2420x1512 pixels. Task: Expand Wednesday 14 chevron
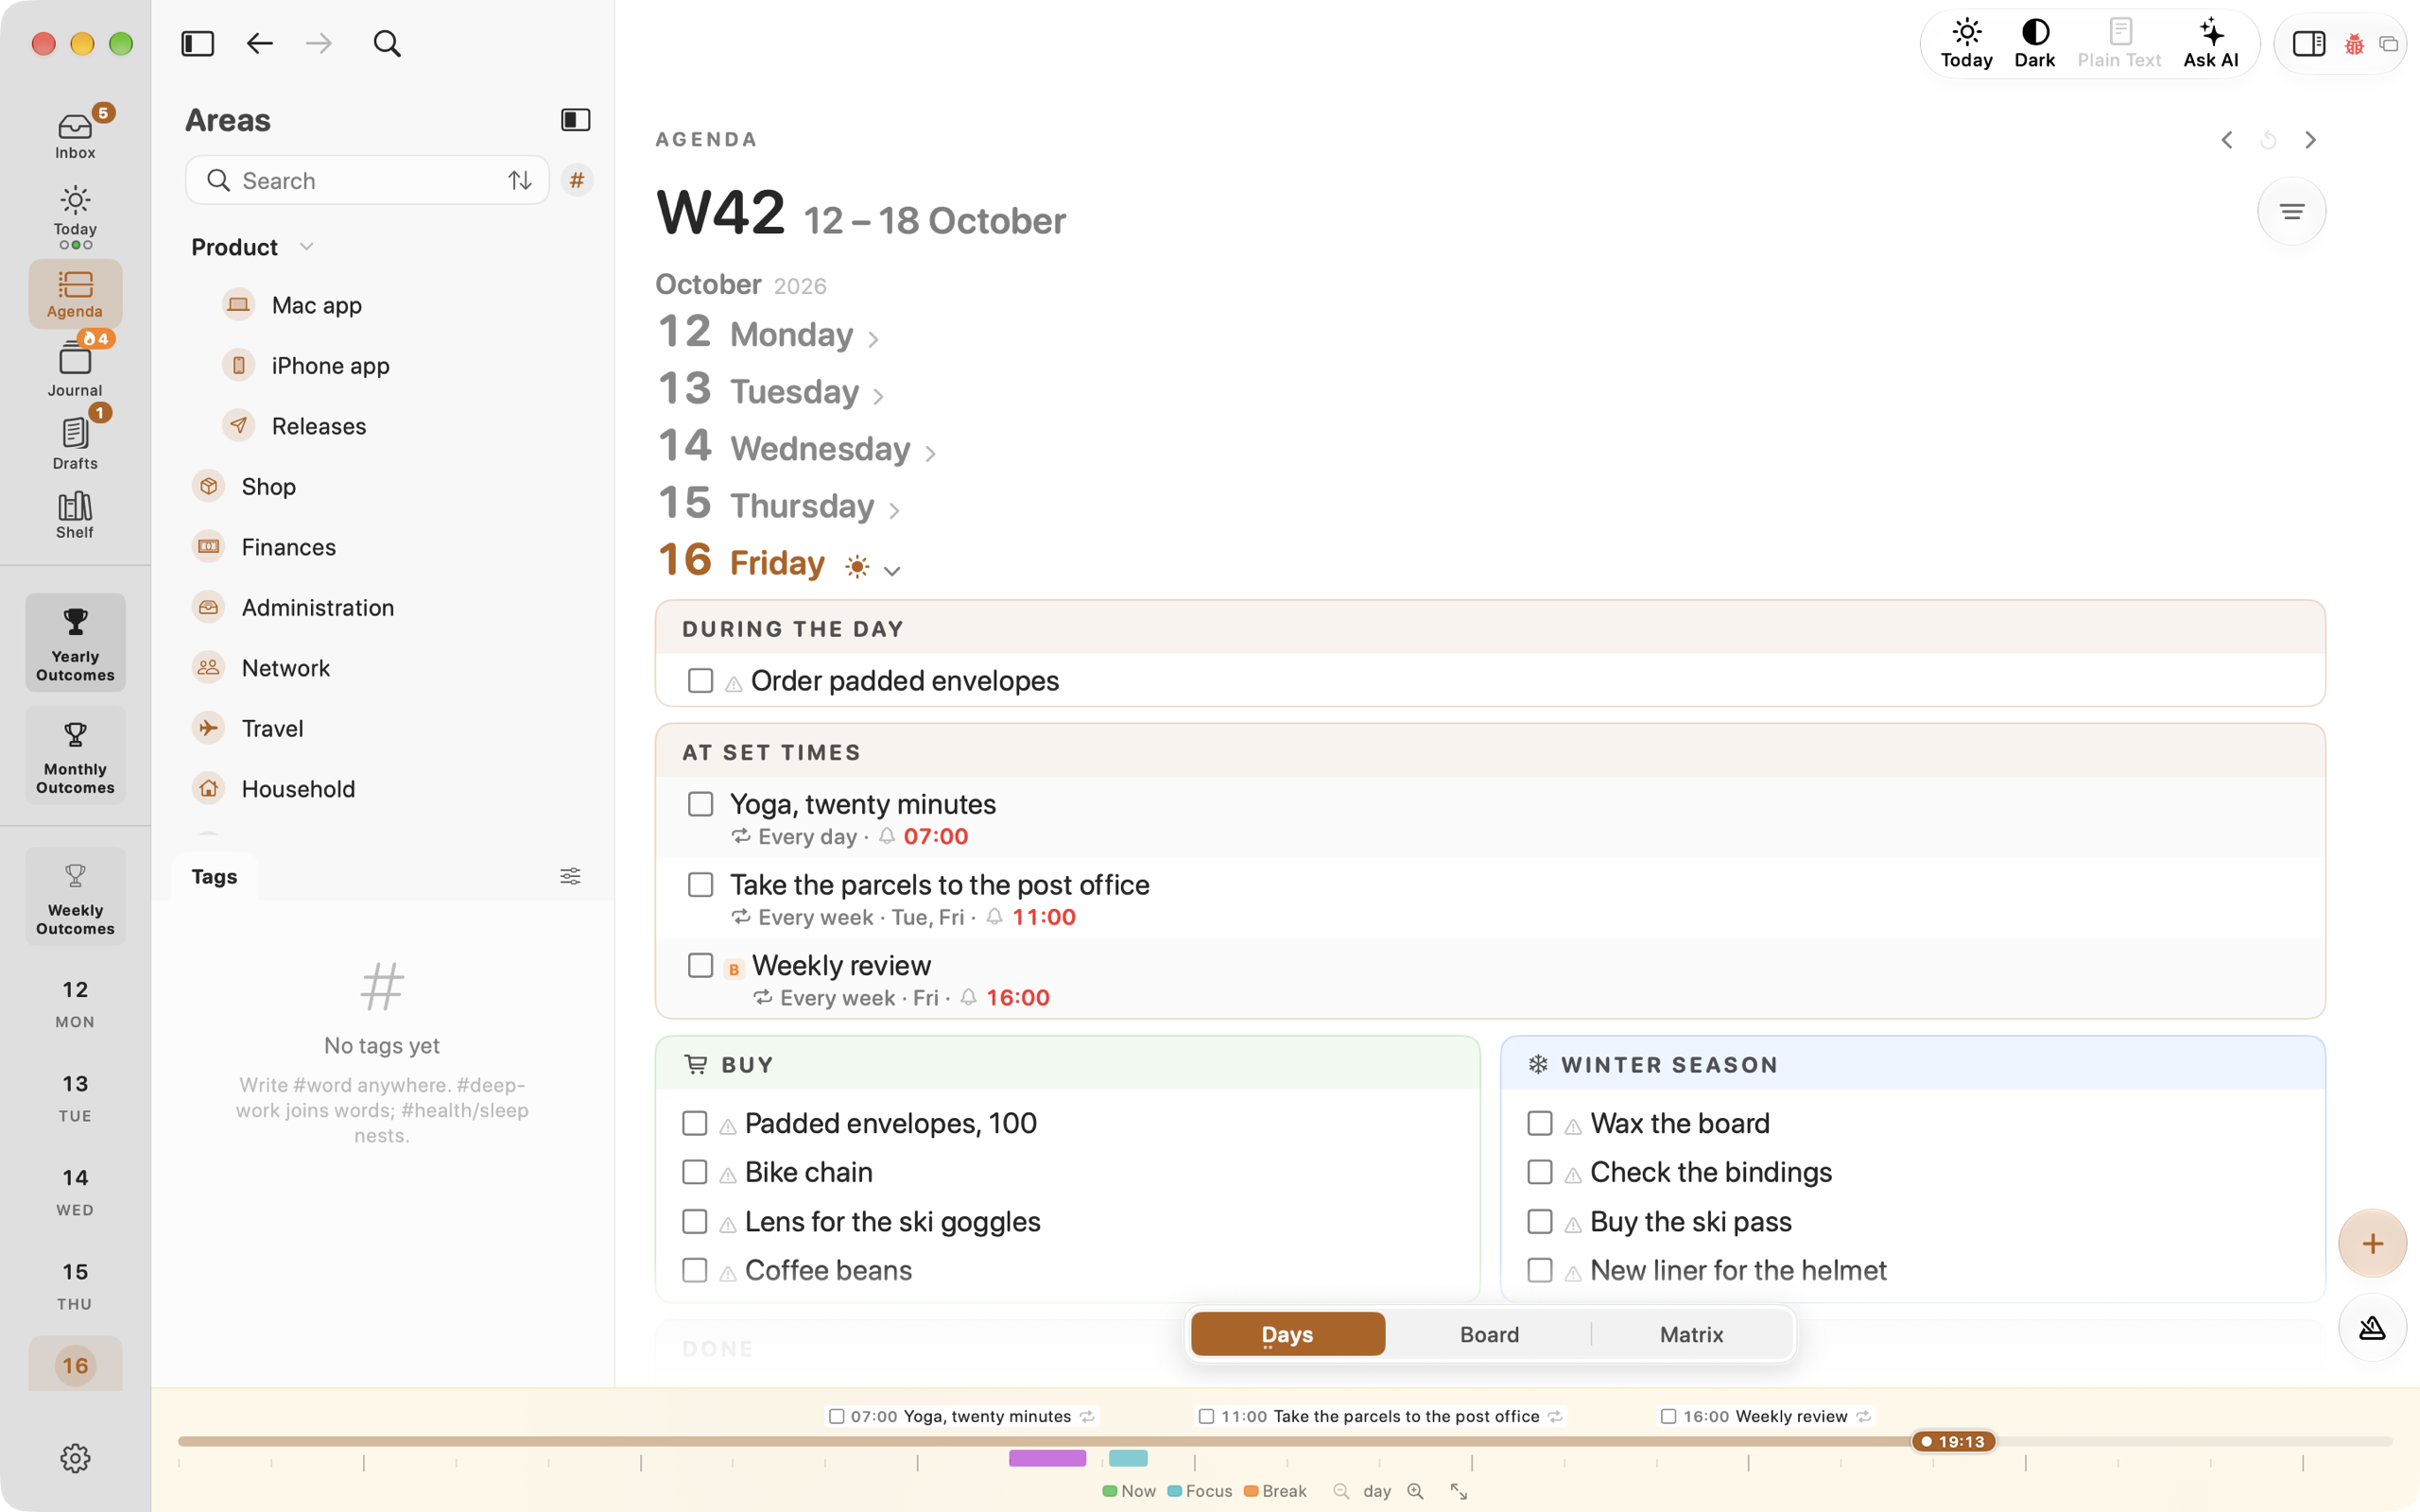click(930, 454)
